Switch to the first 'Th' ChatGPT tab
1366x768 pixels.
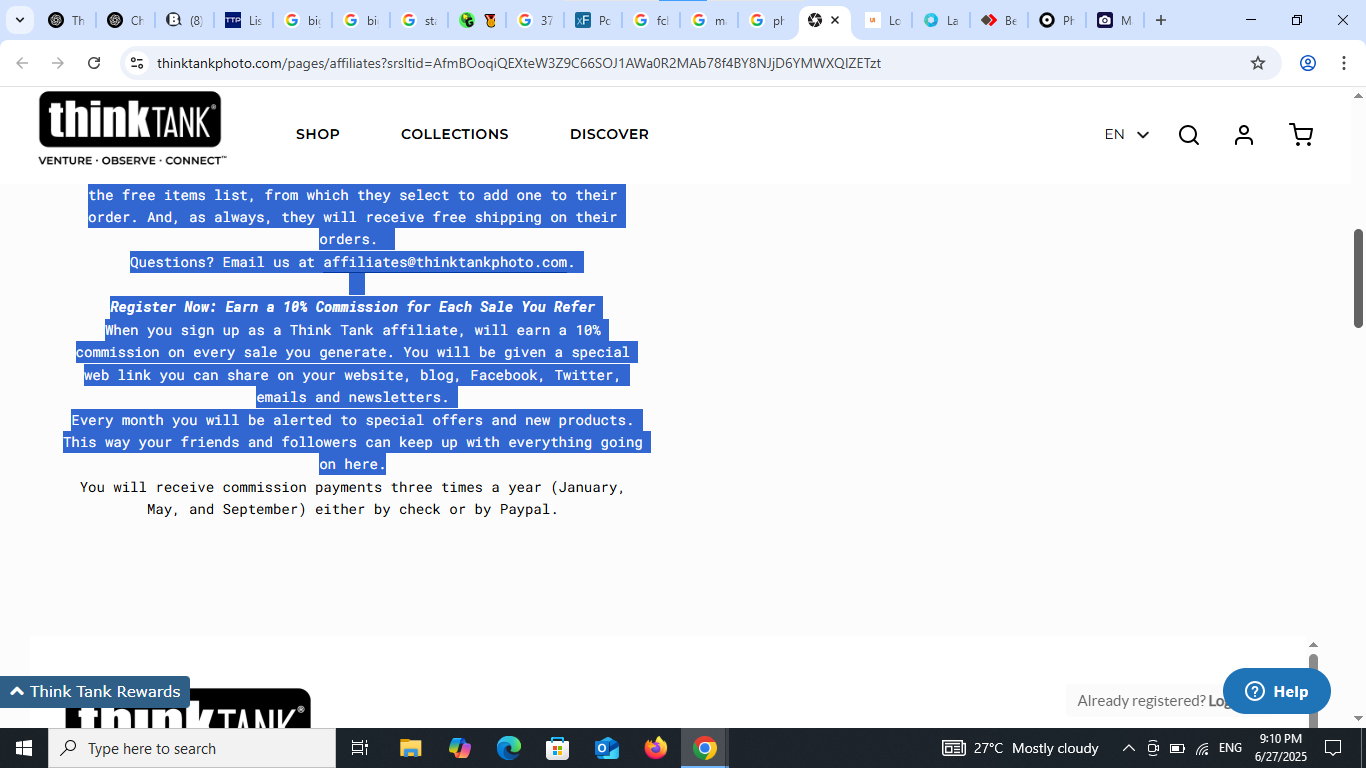pyautogui.click(x=66, y=20)
